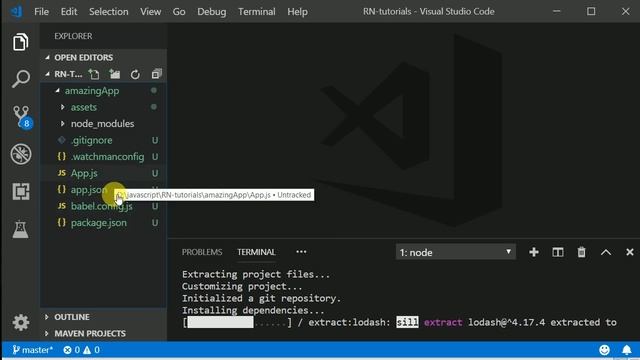Open the Explorer view in activity bar

[20, 42]
